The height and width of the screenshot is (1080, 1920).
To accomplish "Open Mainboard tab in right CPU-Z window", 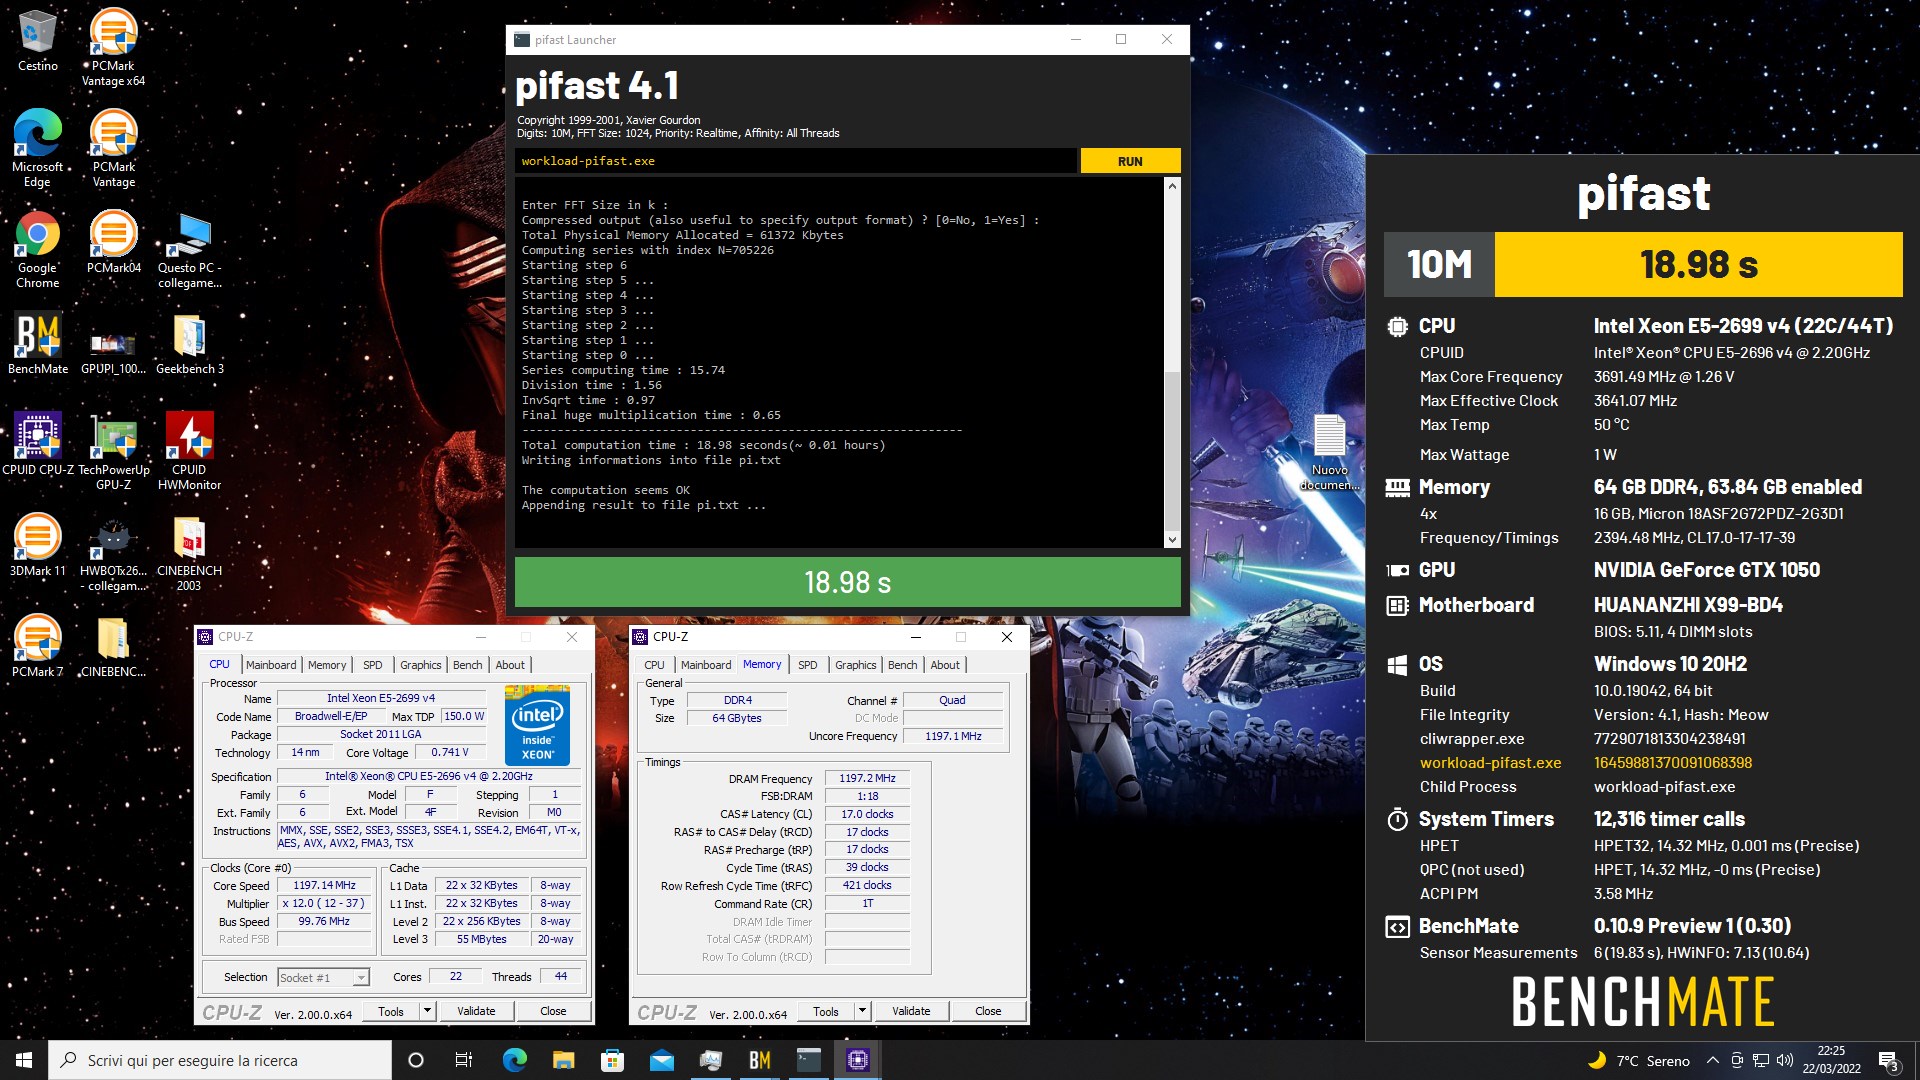I will [x=706, y=665].
